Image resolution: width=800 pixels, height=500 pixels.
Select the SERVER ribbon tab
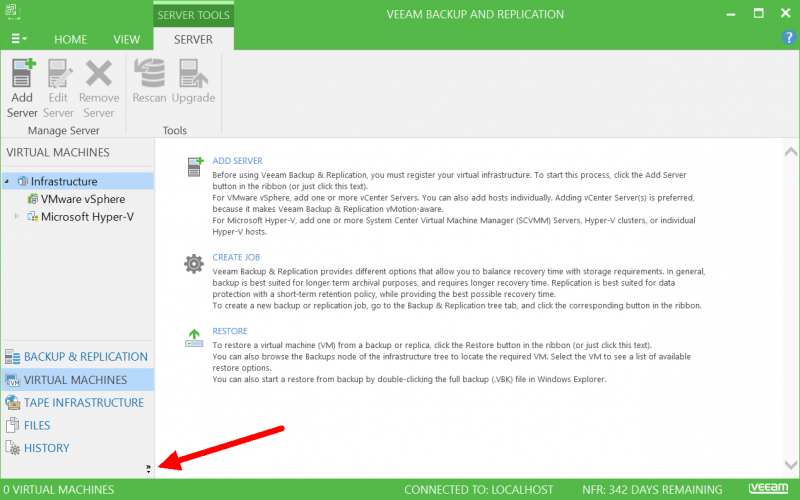[193, 39]
